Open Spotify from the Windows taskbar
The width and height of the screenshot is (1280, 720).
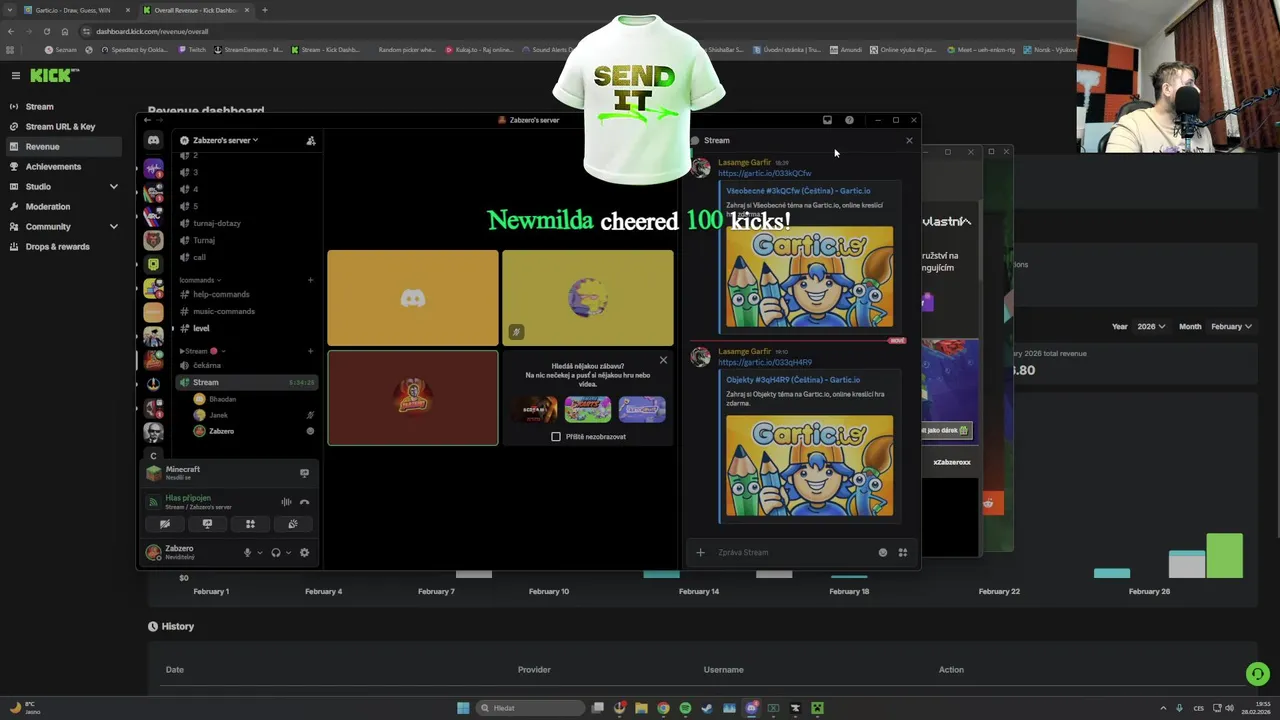685,708
